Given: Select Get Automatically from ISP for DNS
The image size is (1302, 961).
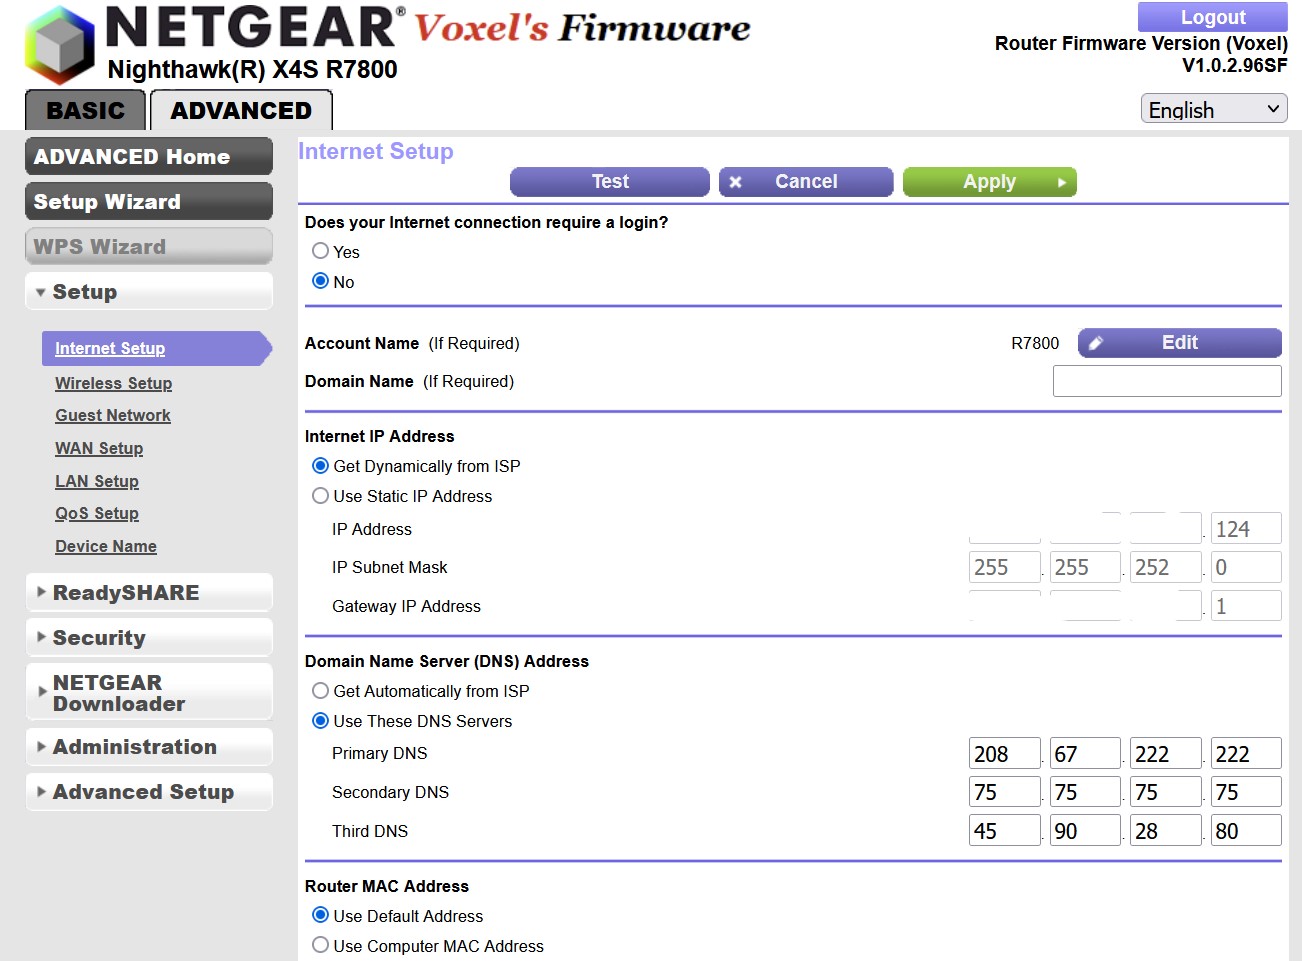Looking at the screenshot, I should pyautogui.click(x=321, y=691).
